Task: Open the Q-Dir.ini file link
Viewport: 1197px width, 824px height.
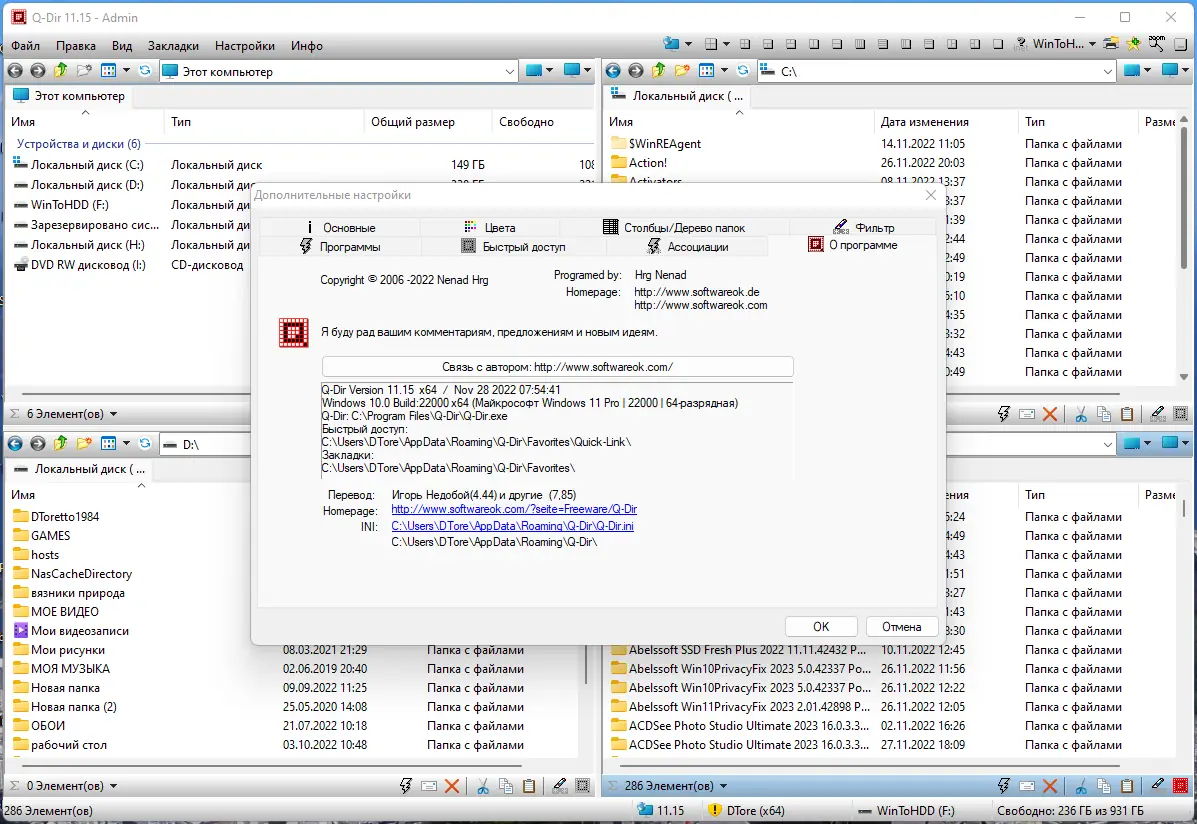Action: 512,526
